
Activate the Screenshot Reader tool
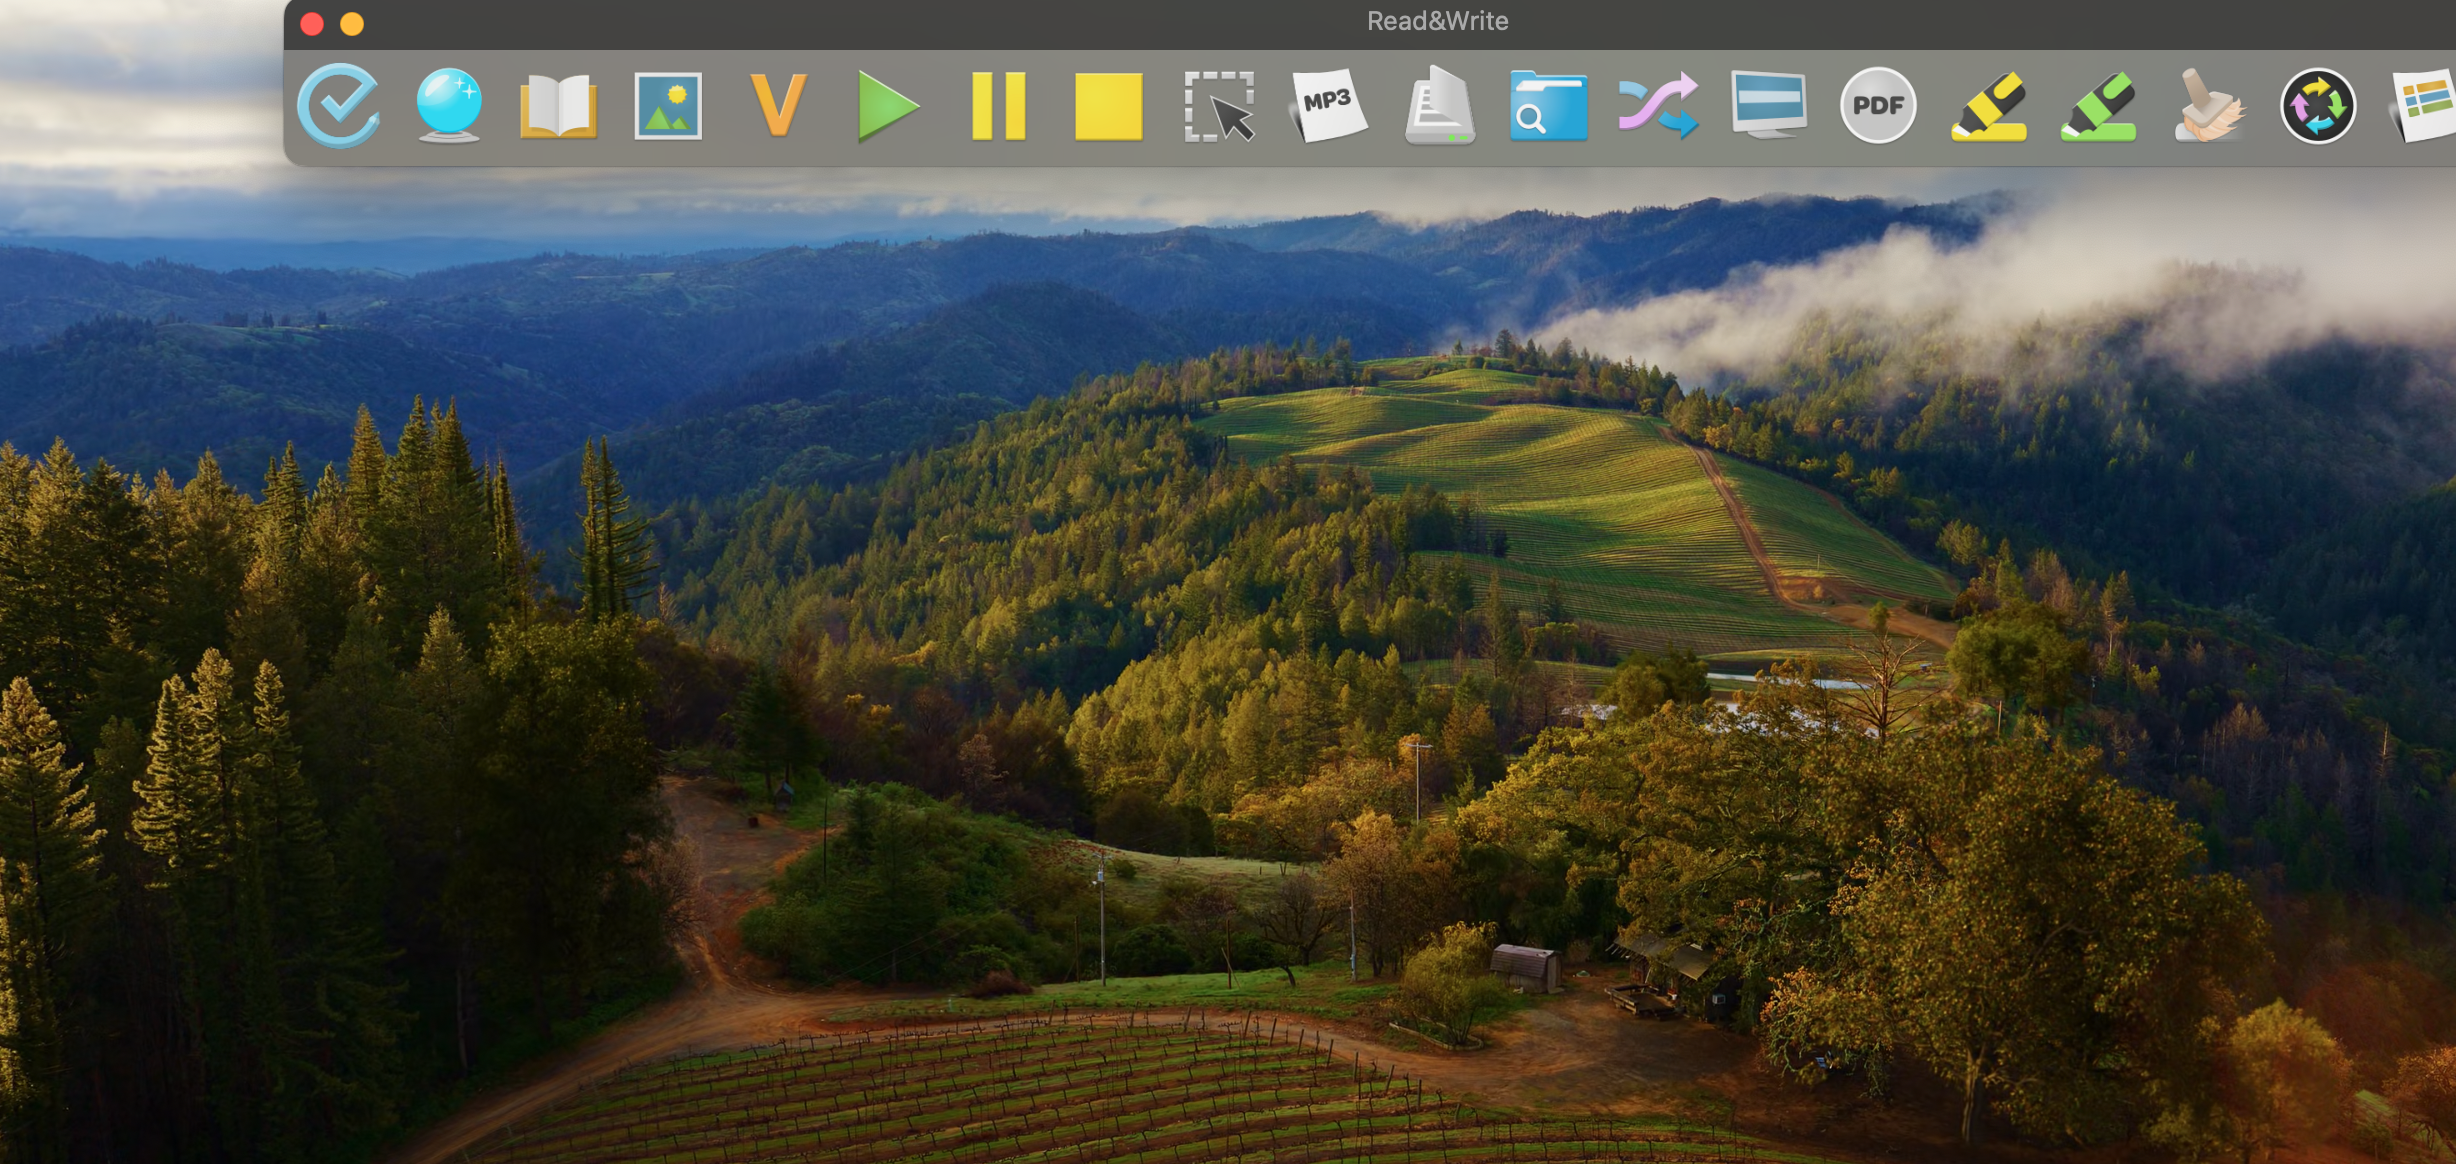pyautogui.click(x=1222, y=105)
